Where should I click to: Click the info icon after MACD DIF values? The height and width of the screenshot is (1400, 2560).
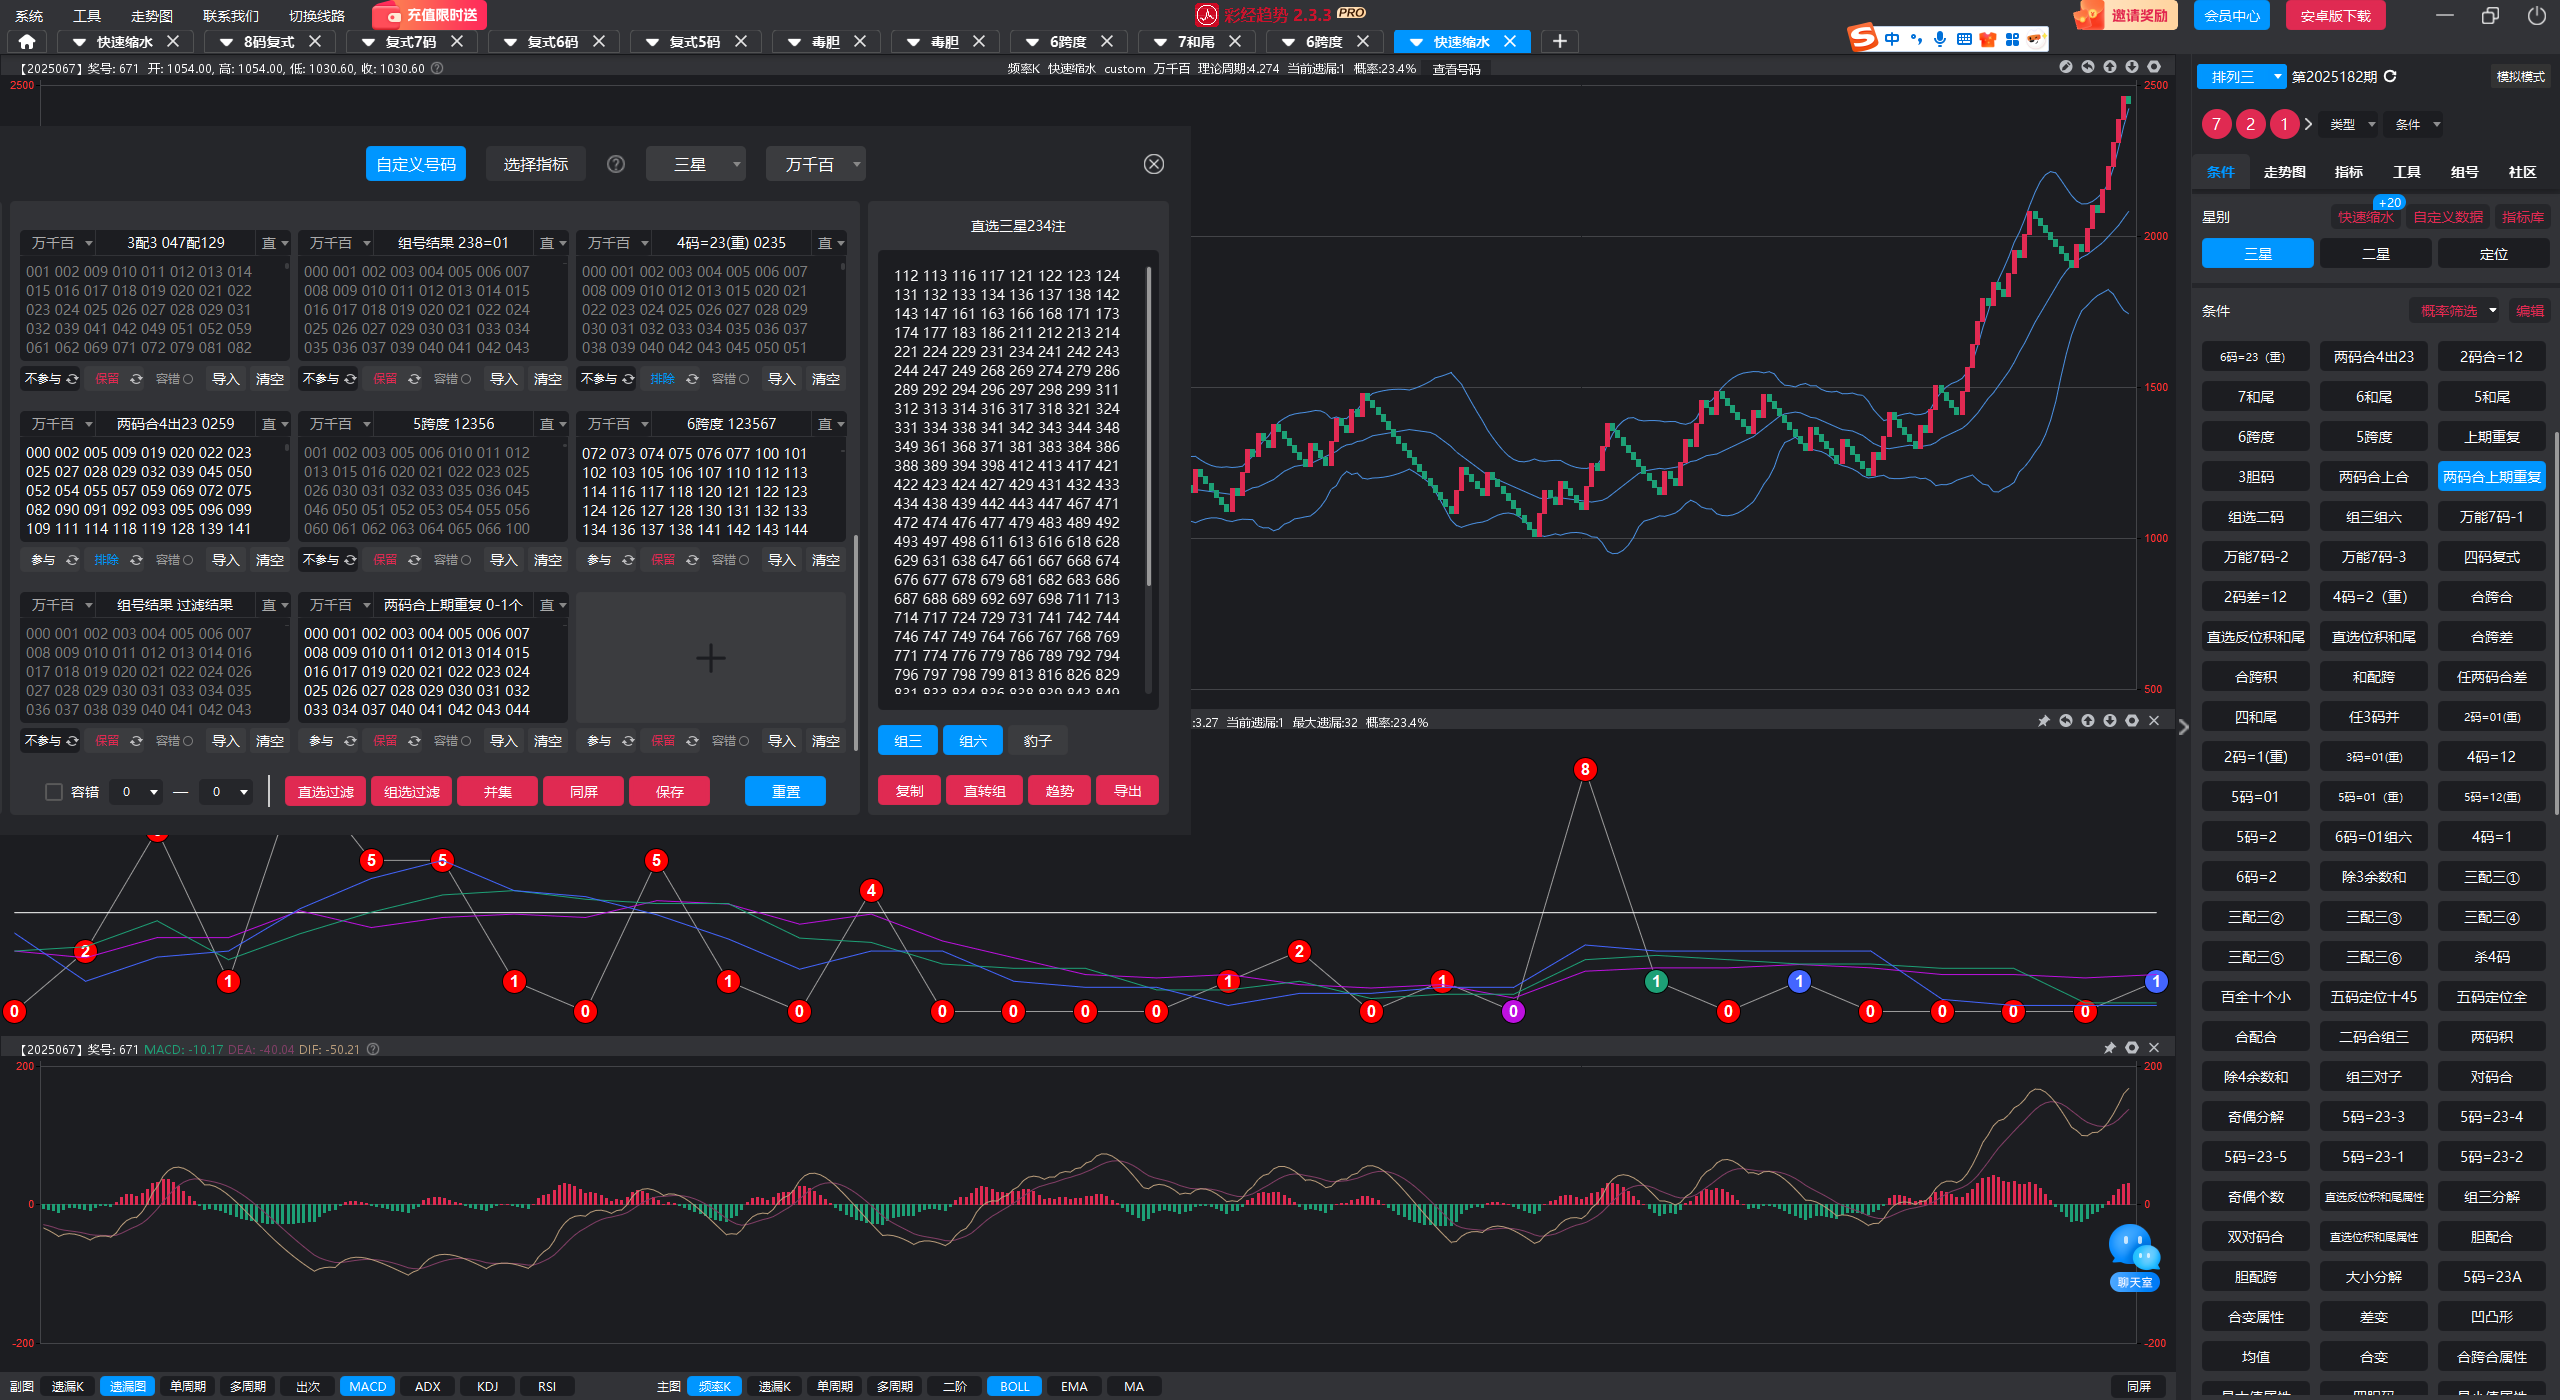[373, 1049]
